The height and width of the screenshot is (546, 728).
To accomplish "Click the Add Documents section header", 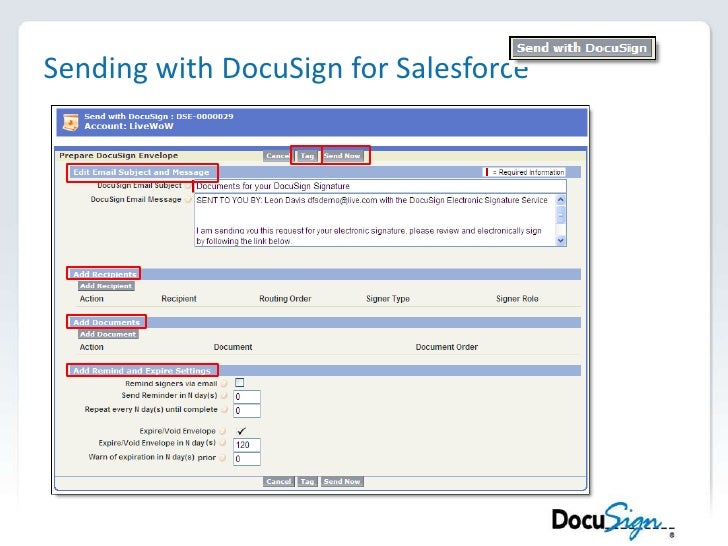I will (106, 322).
